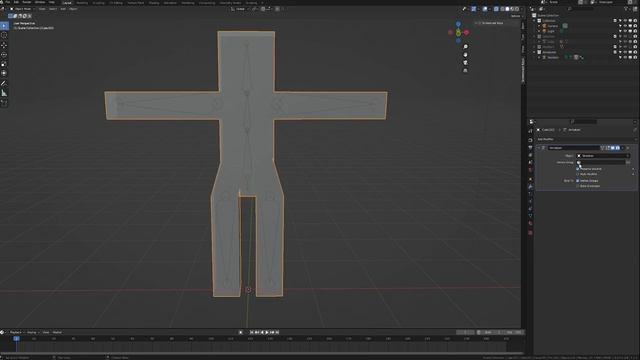Viewport: 640px width, 360px height.
Task: Open the File menu
Action: [x=8, y=2]
